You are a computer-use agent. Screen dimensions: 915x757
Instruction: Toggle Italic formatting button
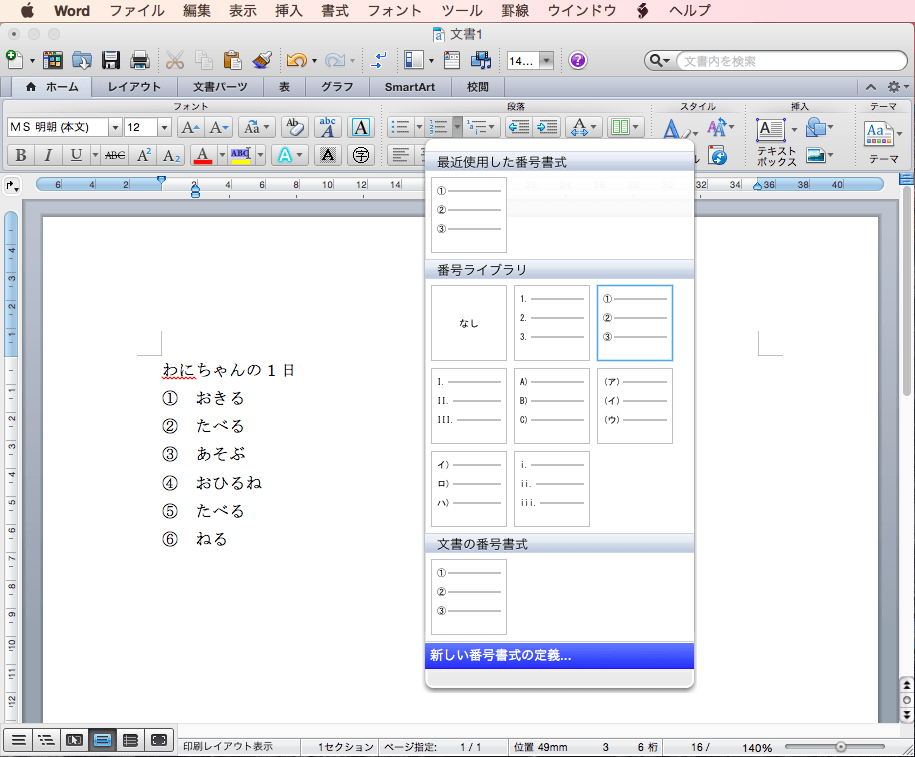[x=48, y=155]
